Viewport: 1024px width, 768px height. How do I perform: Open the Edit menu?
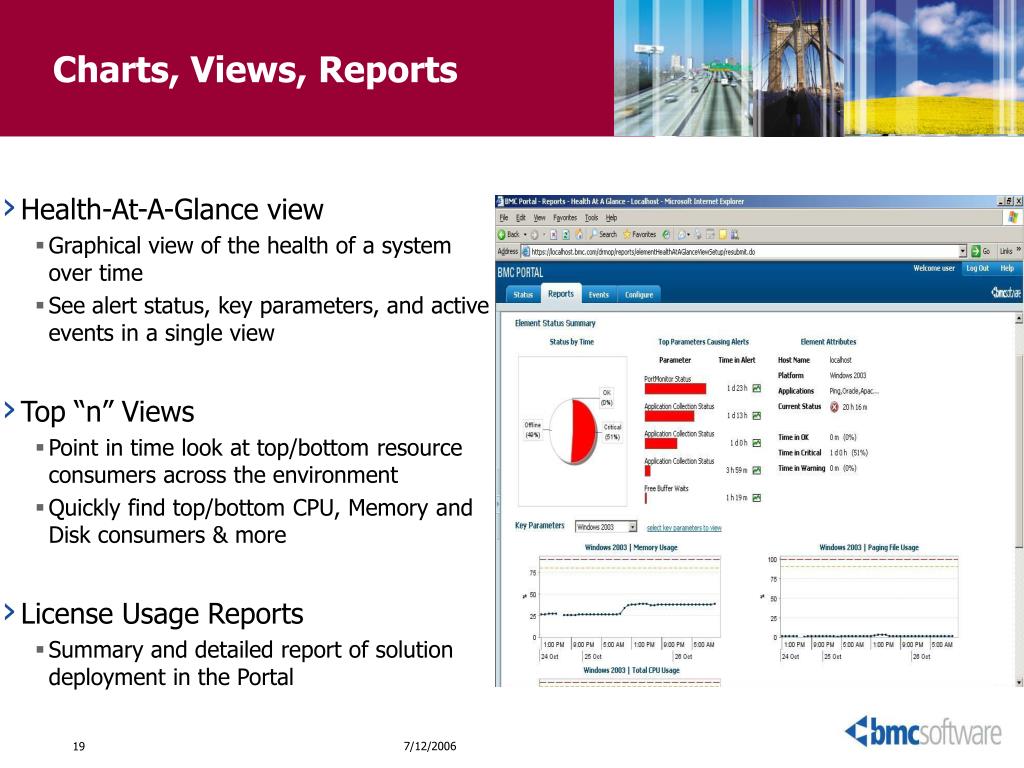pos(520,218)
